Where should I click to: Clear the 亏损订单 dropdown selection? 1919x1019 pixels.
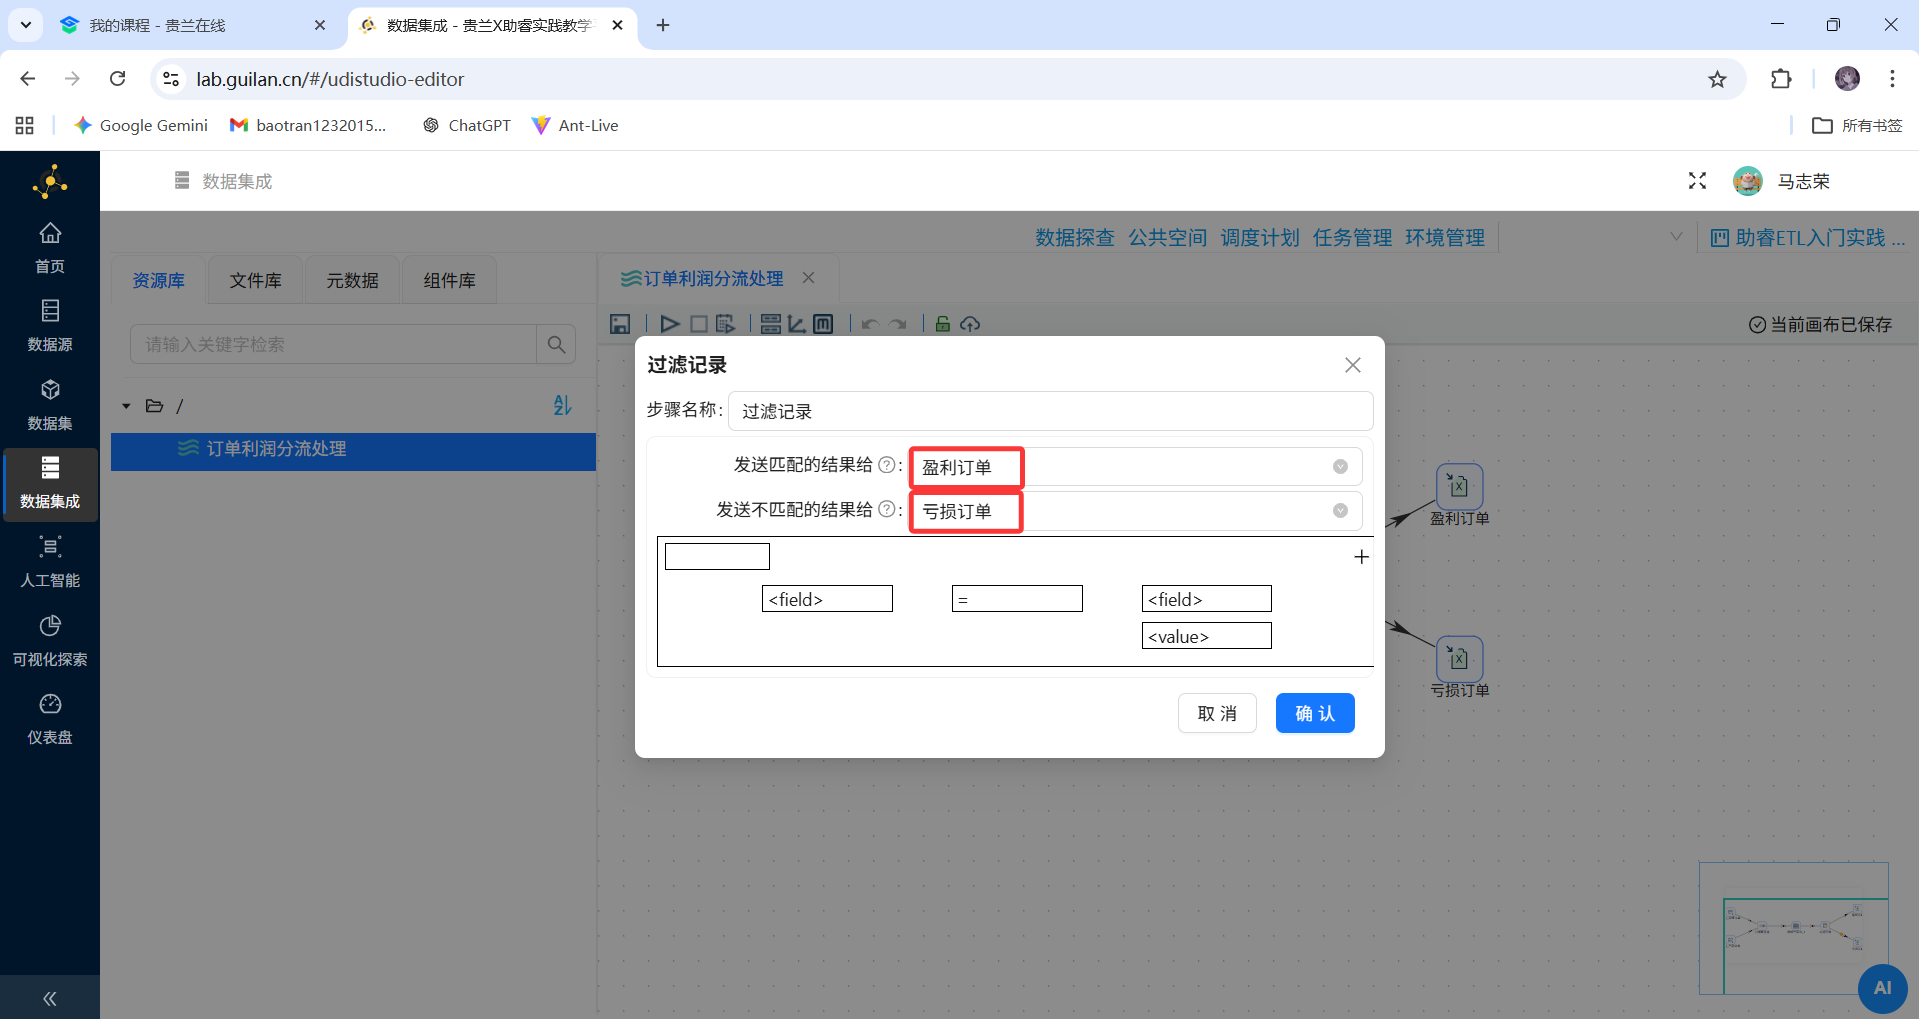click(x=1340, y=511)
